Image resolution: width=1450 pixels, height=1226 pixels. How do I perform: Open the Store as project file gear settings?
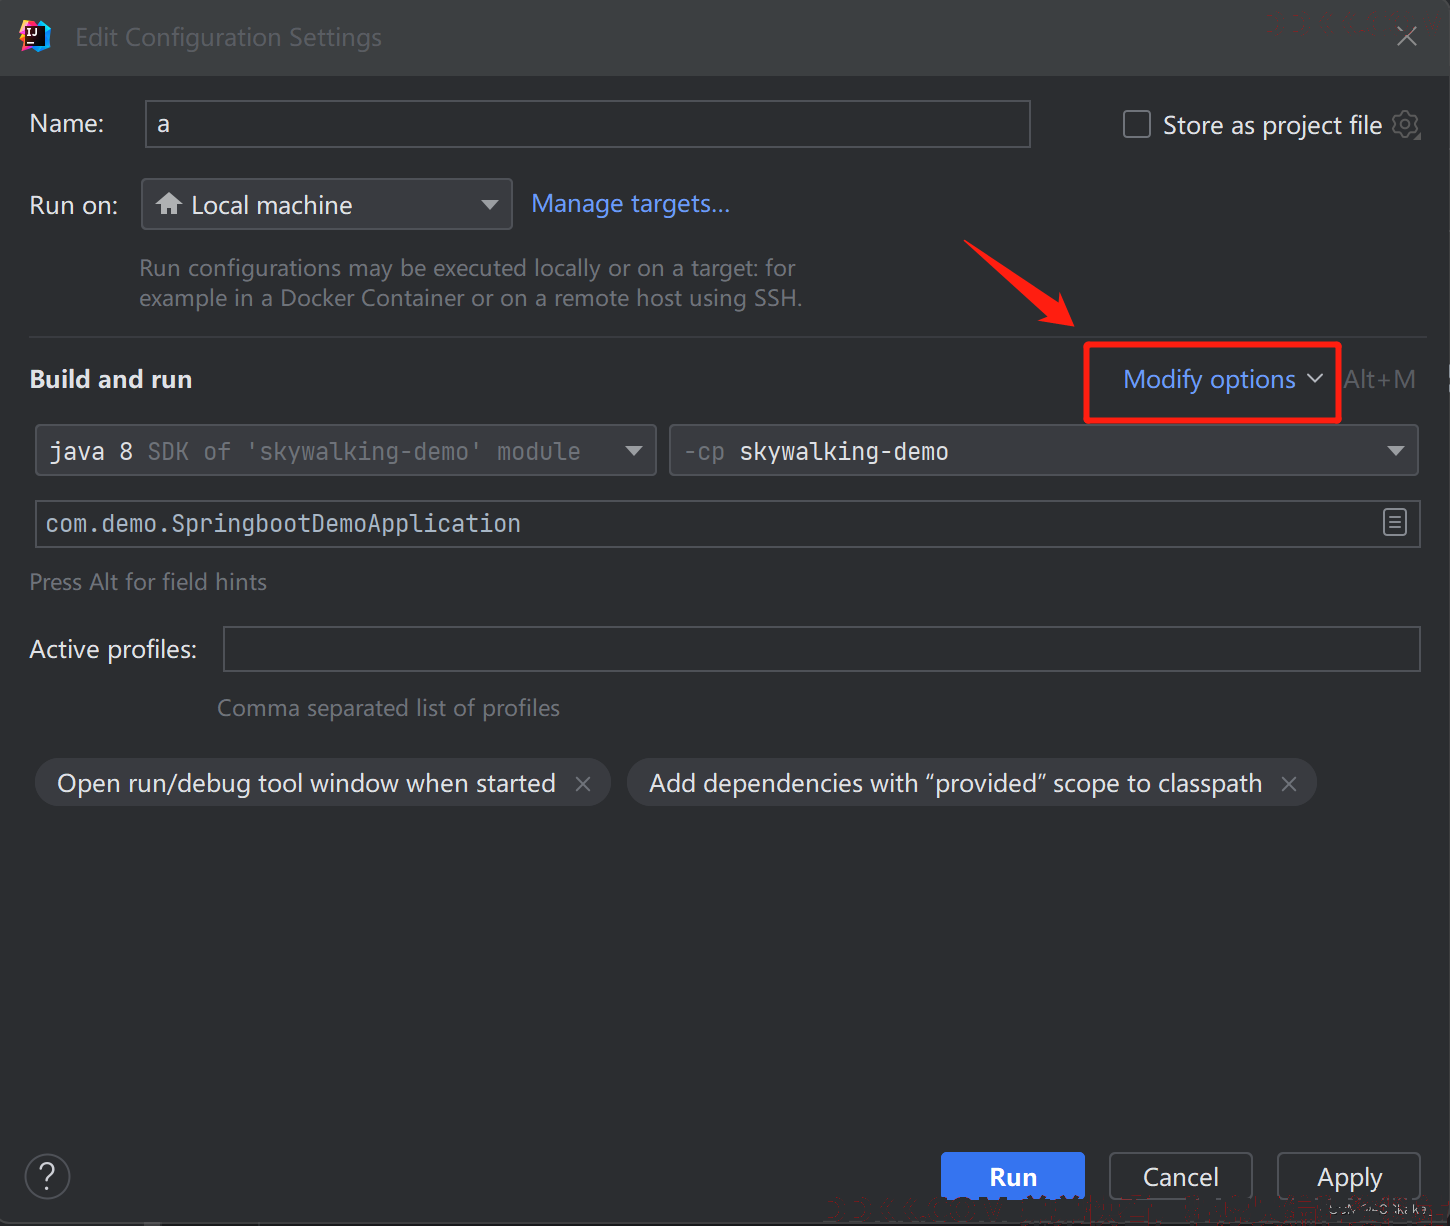[1406, 125]
